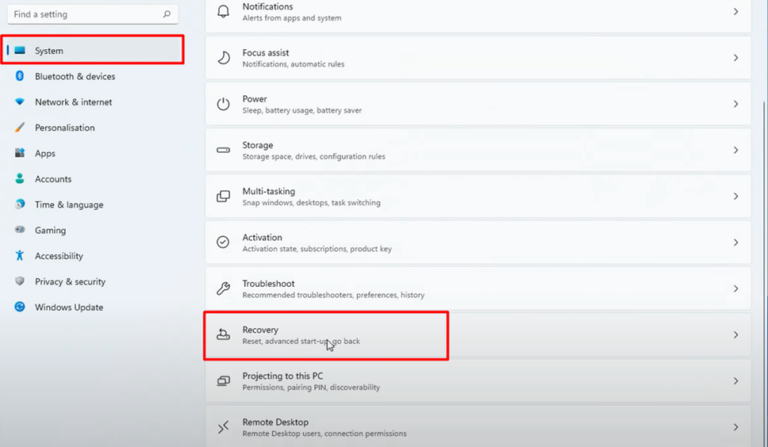This screenshot has width=768, height=447.
Task: Click the Bluetooth & devices icon
Action: point(20,76)
